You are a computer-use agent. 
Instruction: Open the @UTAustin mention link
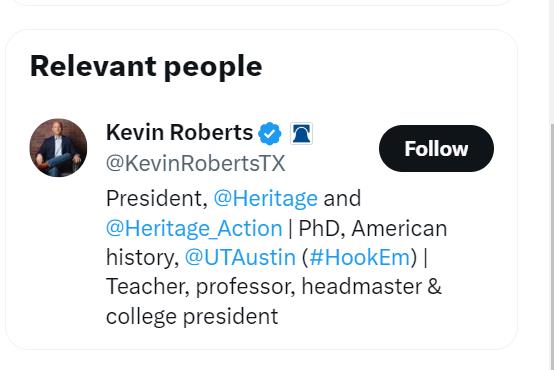240,257
